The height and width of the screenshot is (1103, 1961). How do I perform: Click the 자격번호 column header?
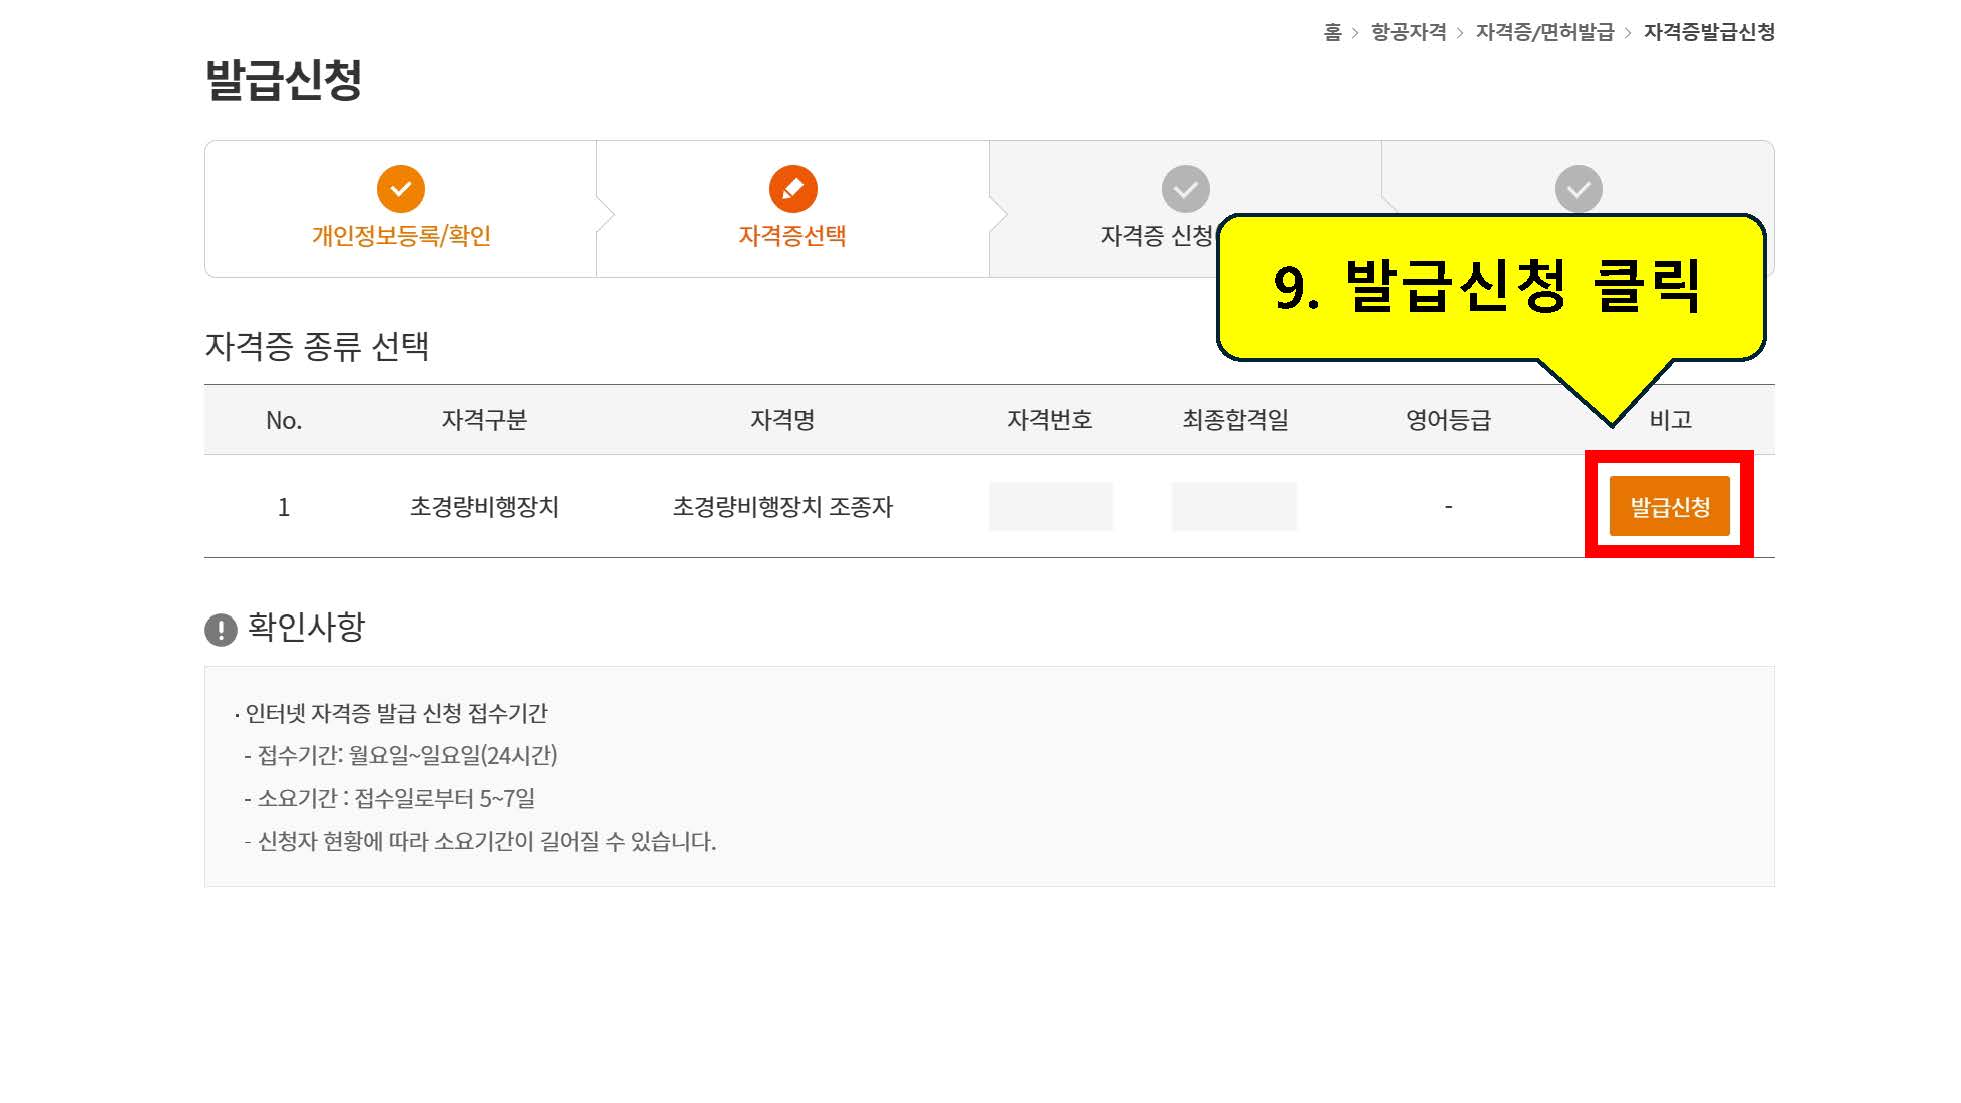point(1049,420)
